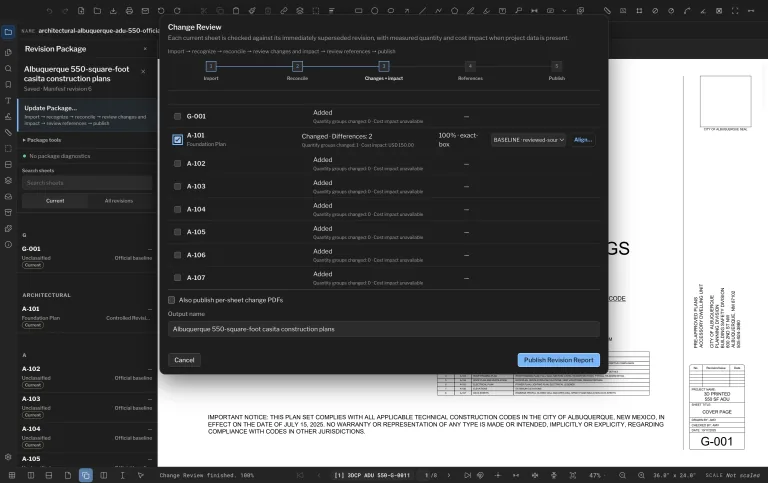Go to step 5 Publish
The width and height of the screenshot is (768, 483).
[556, 66]
